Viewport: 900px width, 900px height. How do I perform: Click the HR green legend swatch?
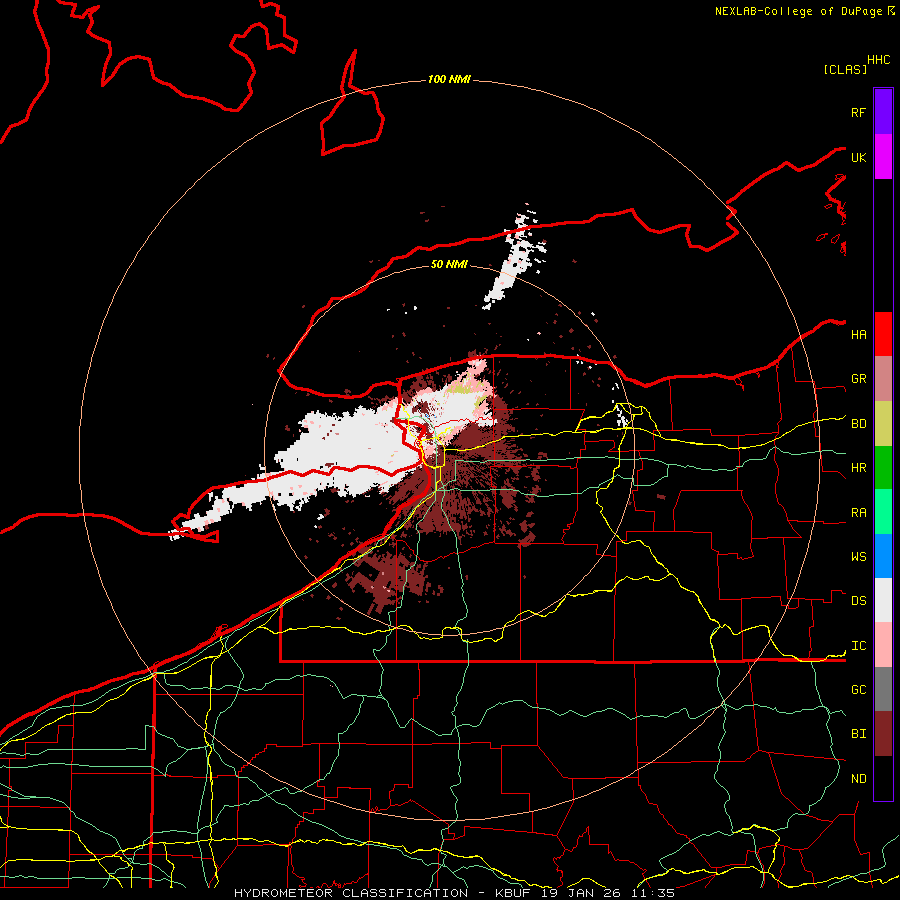coord(883,468)
